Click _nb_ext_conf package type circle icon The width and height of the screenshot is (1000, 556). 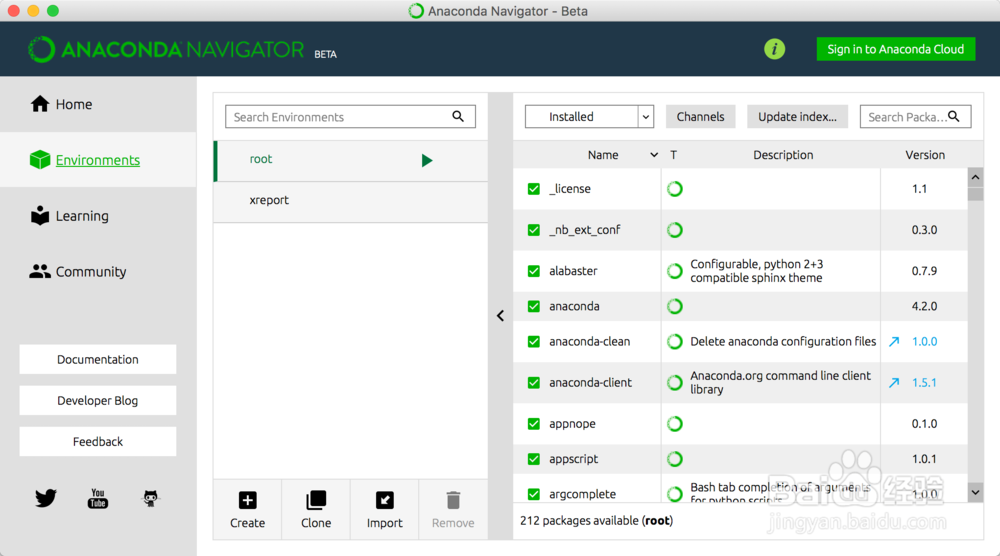point(675,230)
